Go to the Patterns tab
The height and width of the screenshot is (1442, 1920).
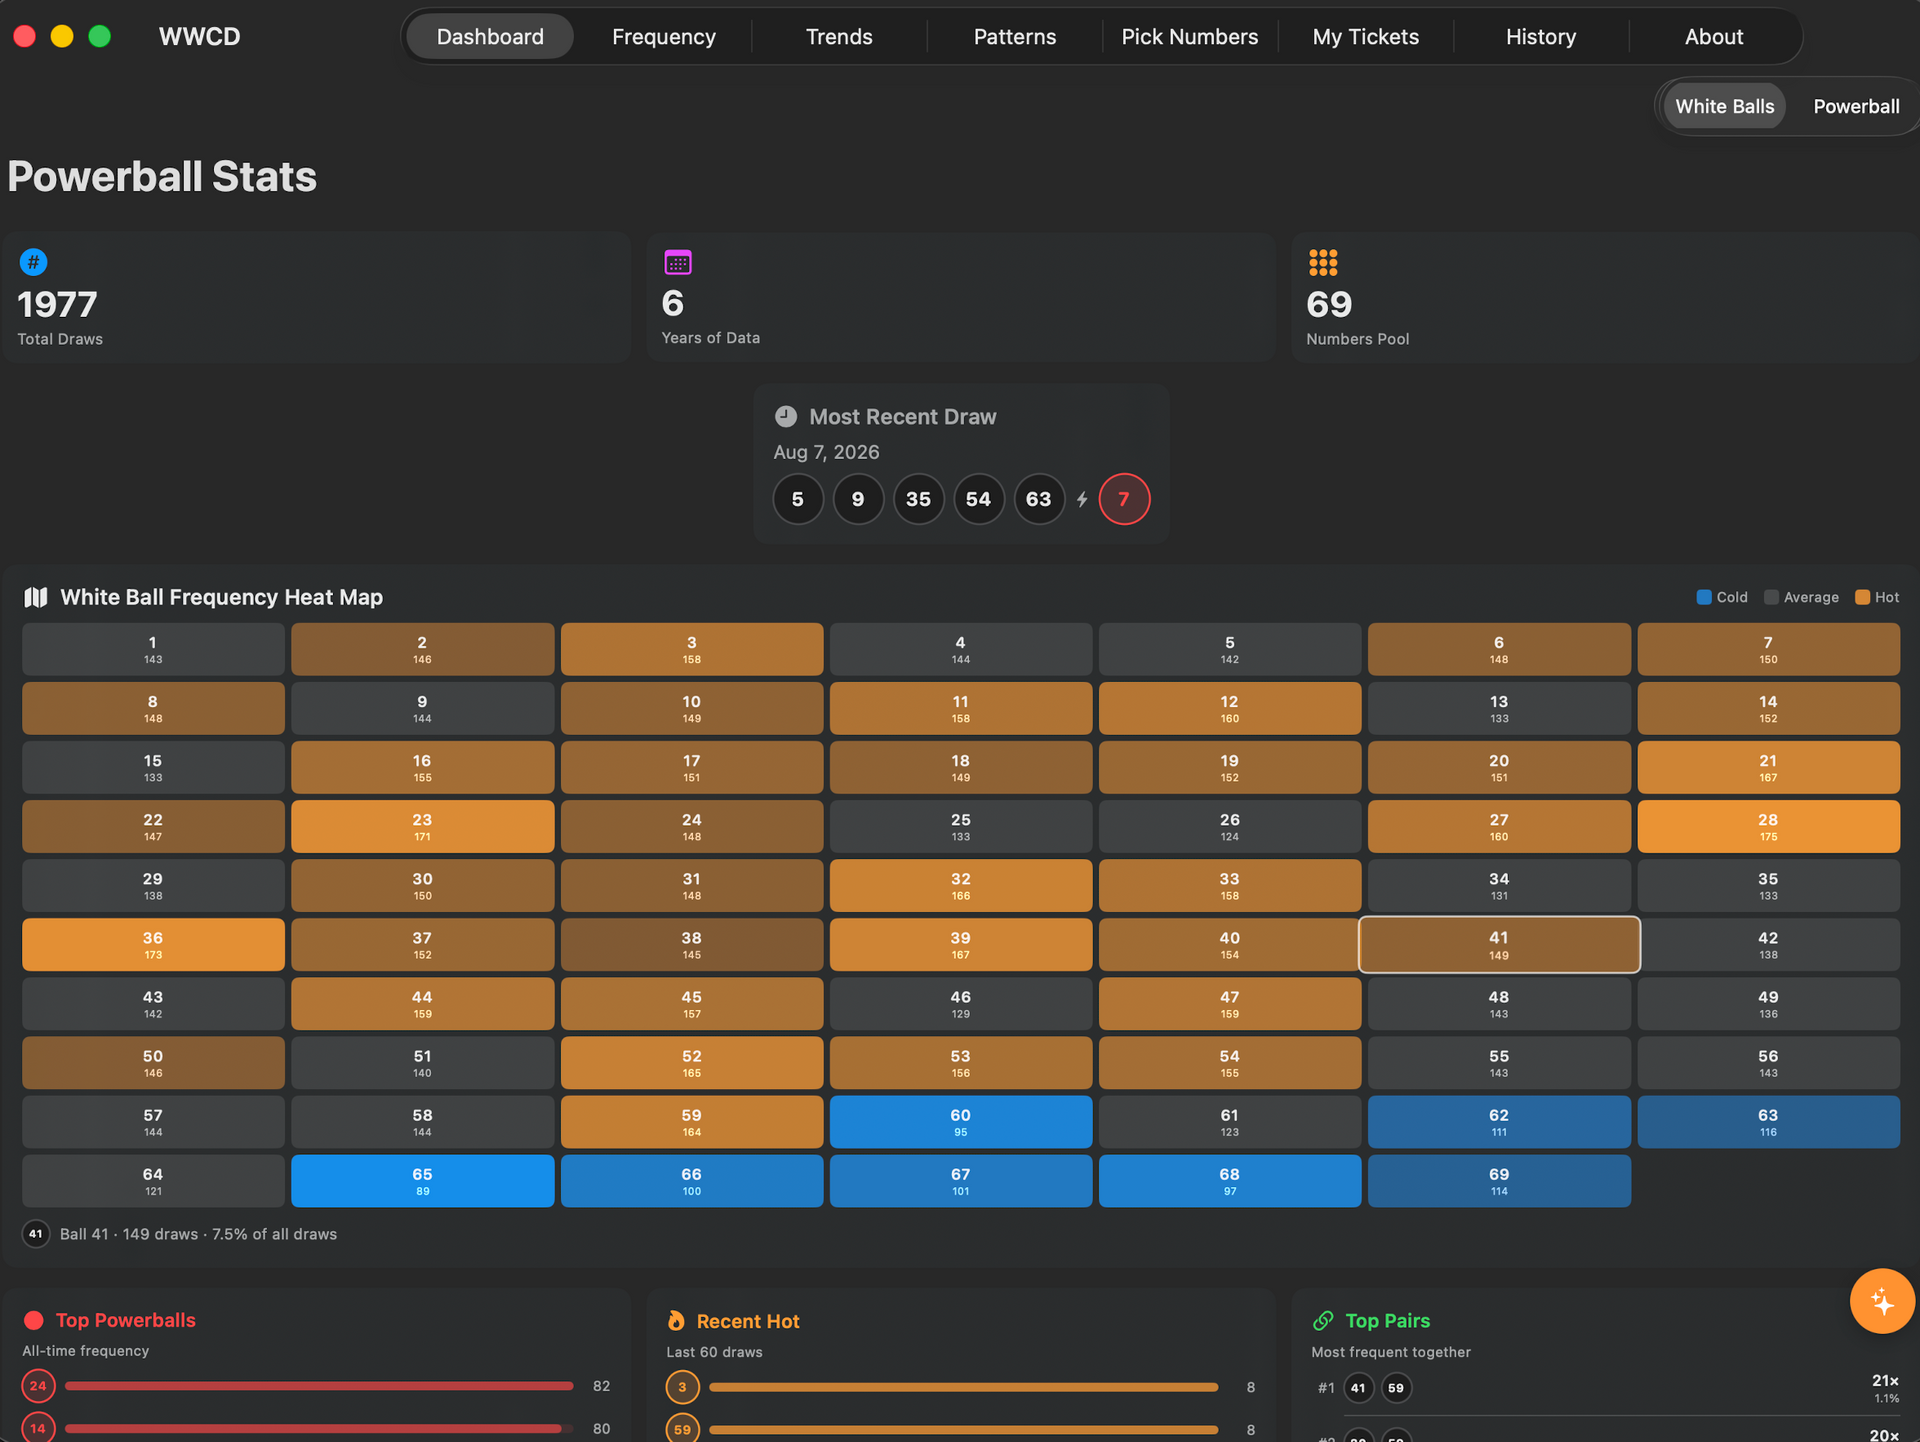[1015, 37]
